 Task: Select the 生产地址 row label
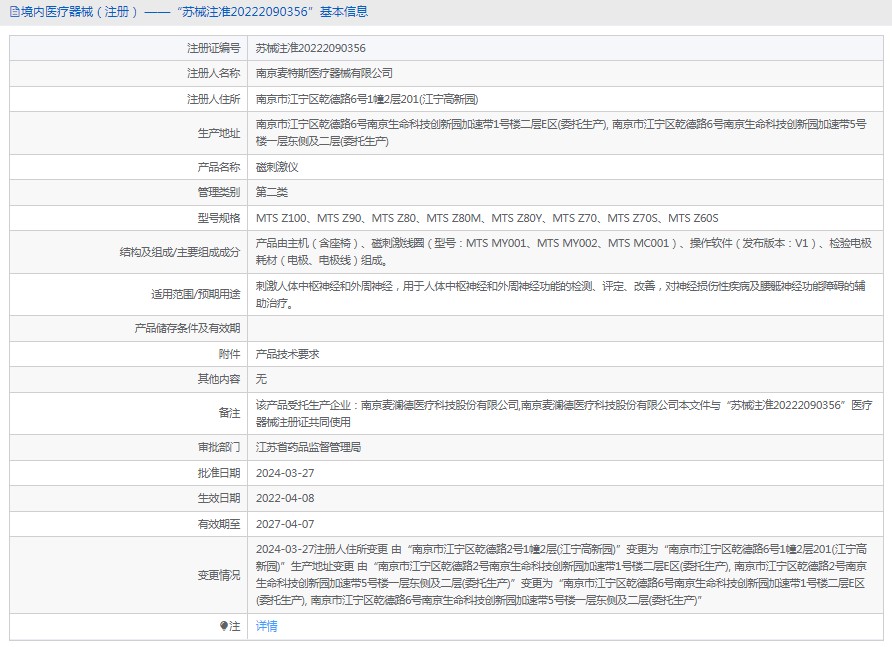tap(219, 133)
